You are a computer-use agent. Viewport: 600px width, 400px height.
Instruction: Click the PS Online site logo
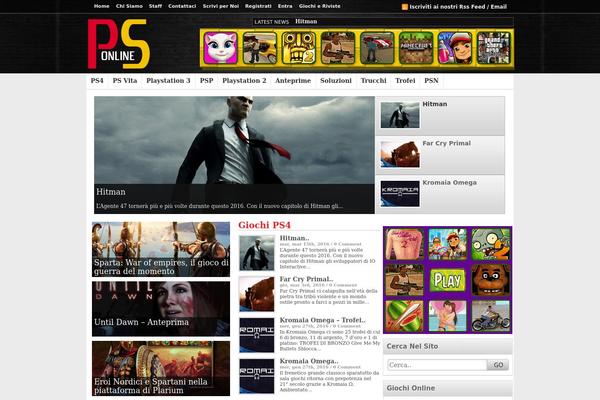coord(119,44)
